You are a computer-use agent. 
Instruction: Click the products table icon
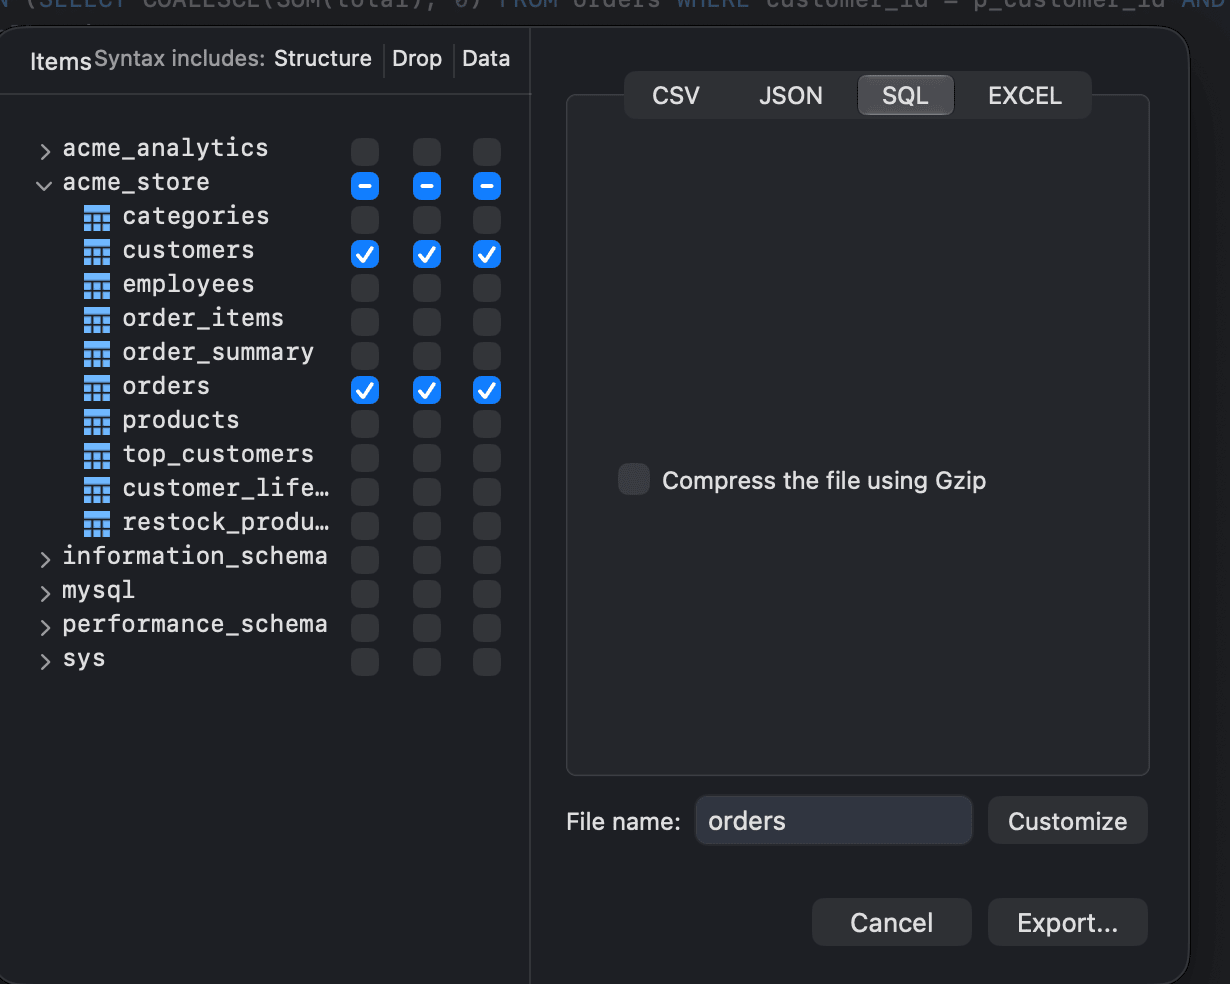coord(97,422)
